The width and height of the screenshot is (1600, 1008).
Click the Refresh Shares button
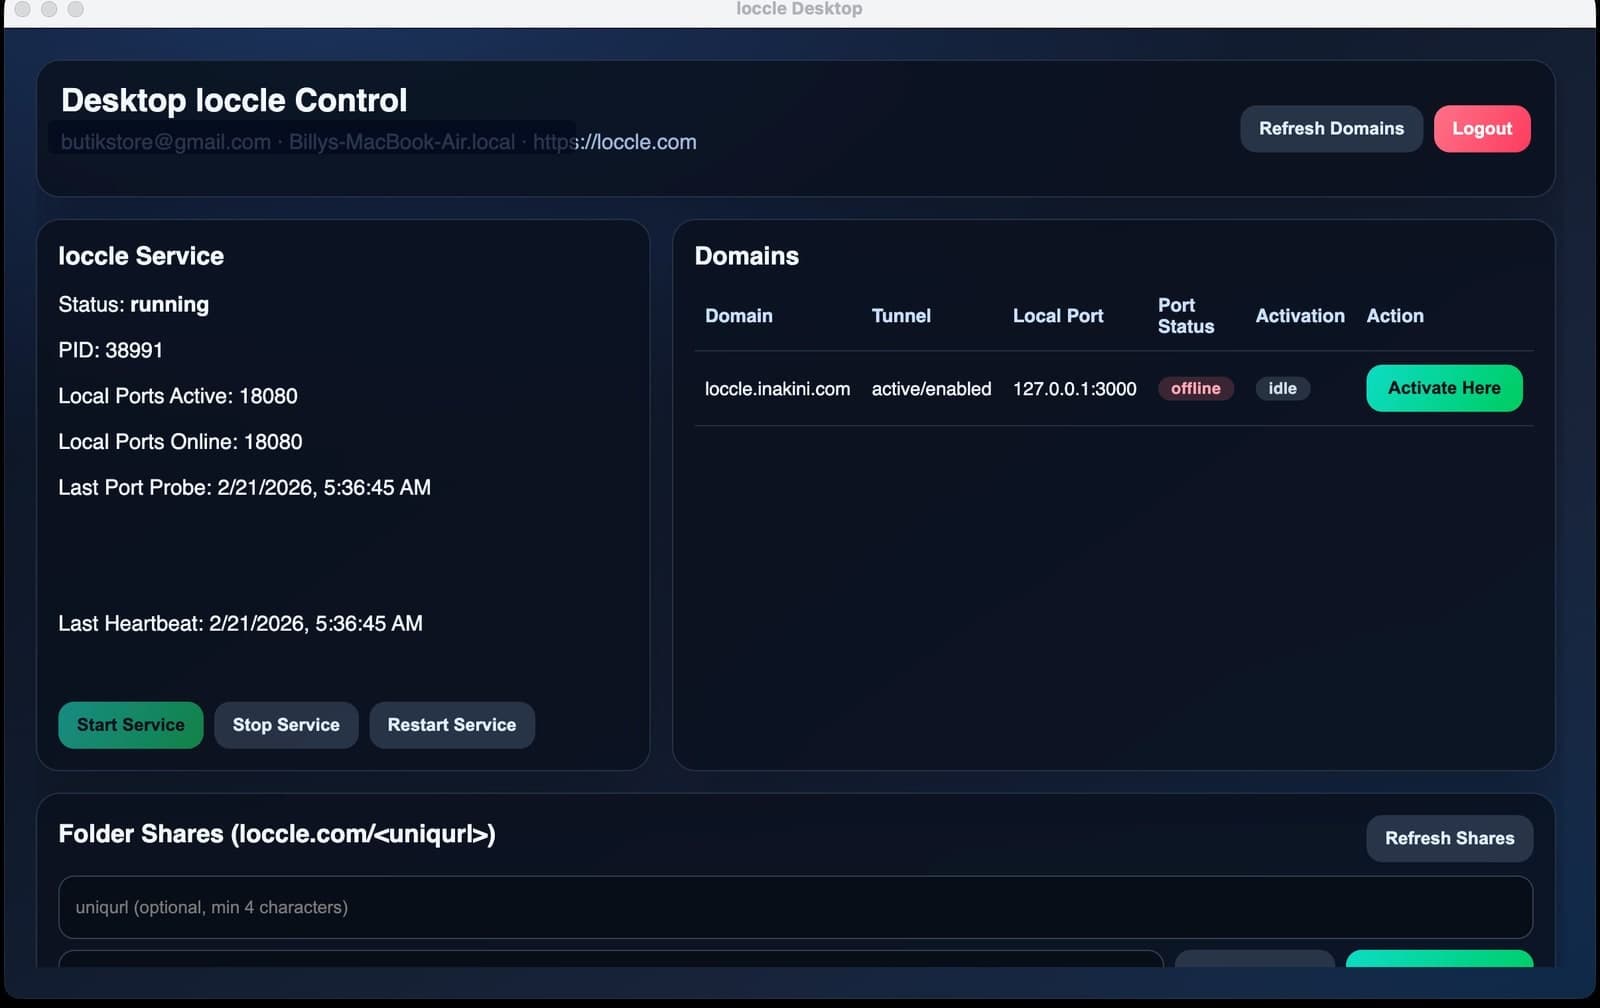click(x=1449, y=838)
